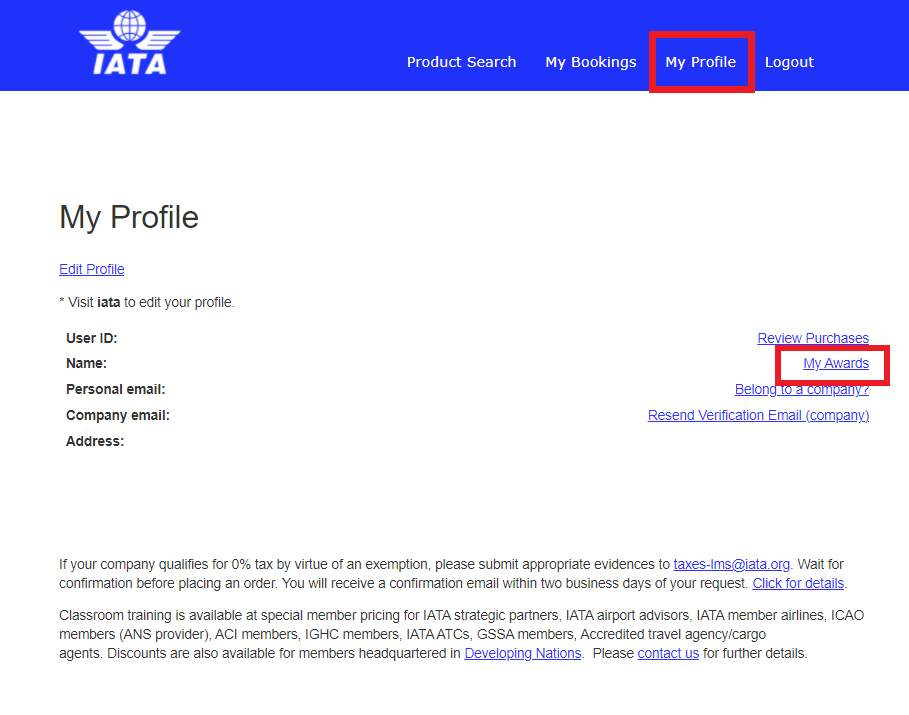The width and height of the screenshot is (909, 715).
Task: Open Product Search
Action: click(461, 61)
